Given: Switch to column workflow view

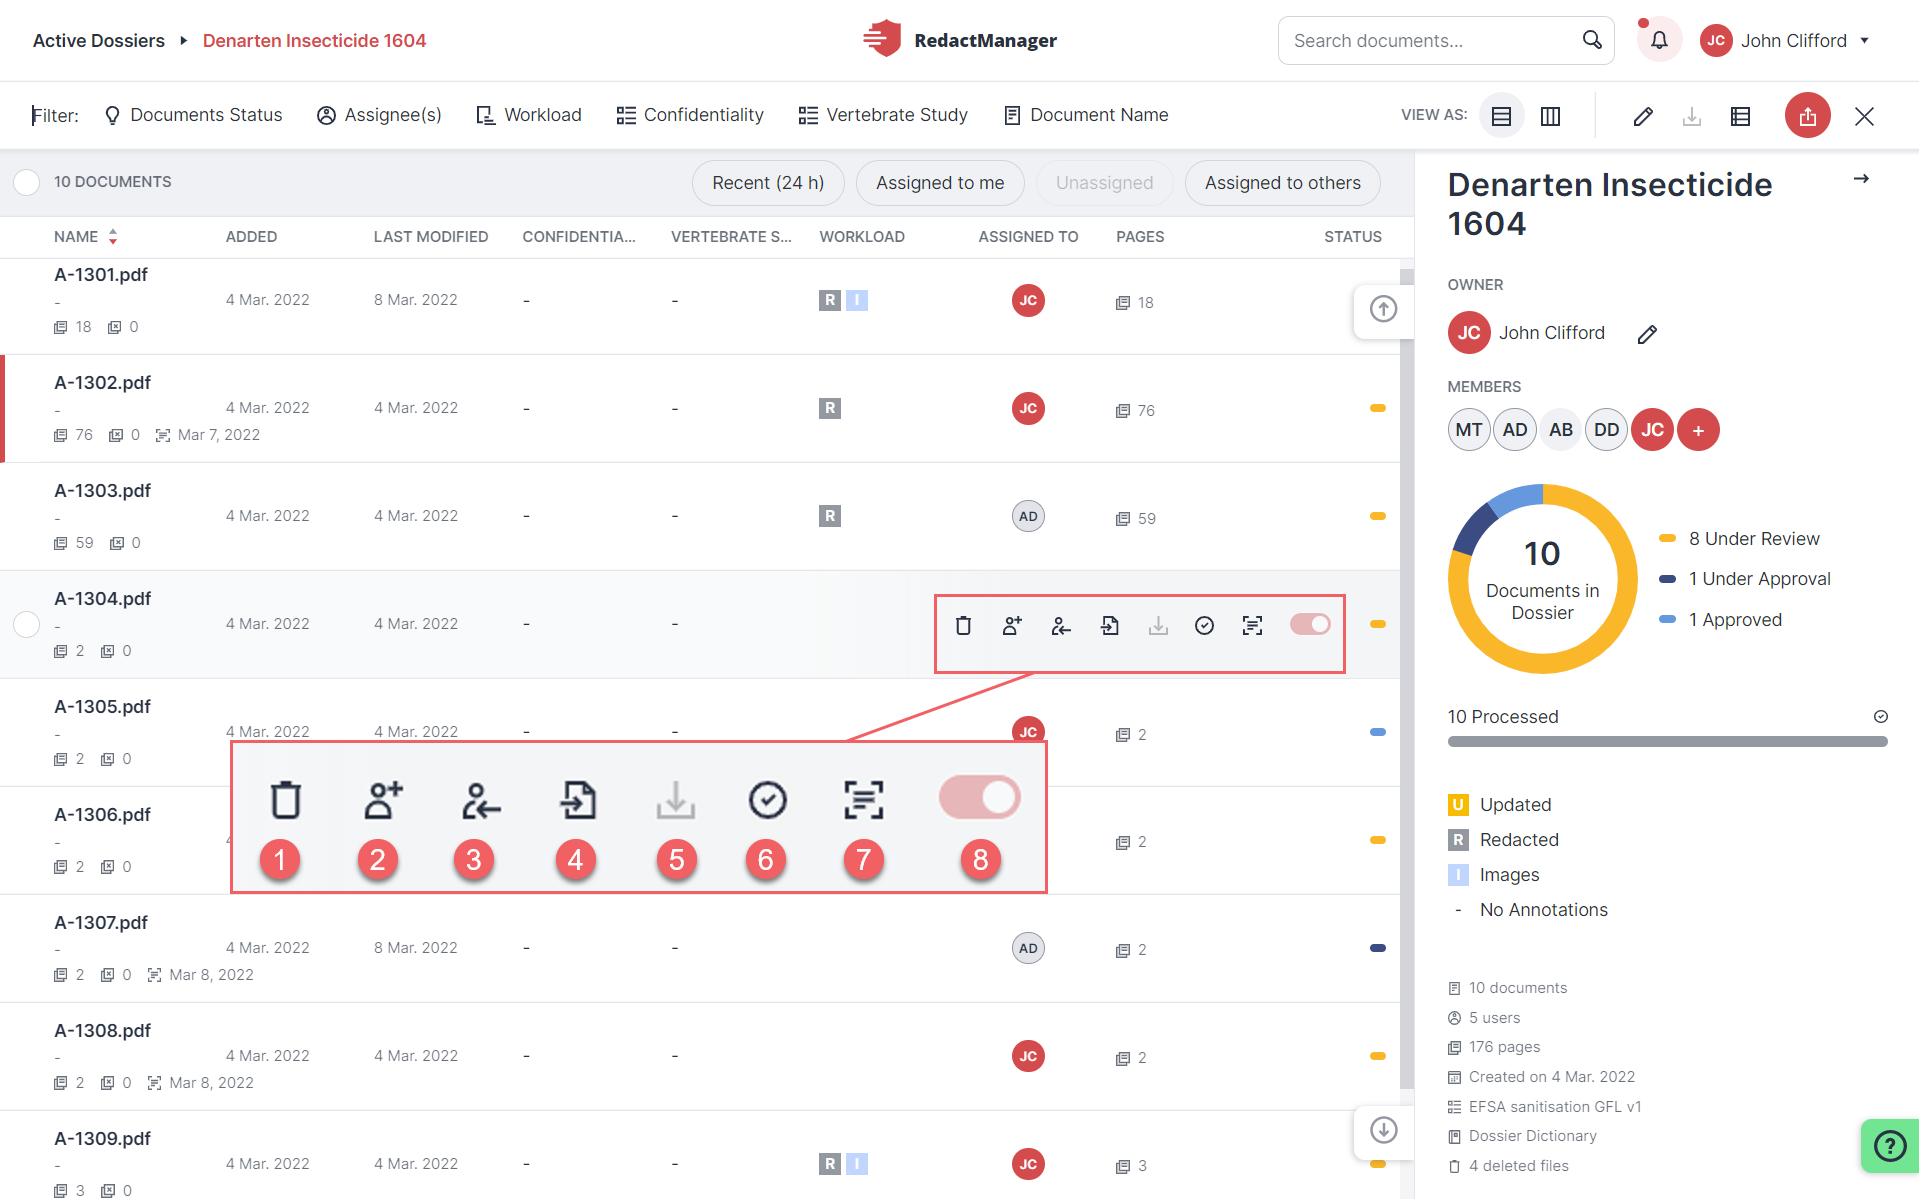Looking at the screenshot, I should (1550, 116).
